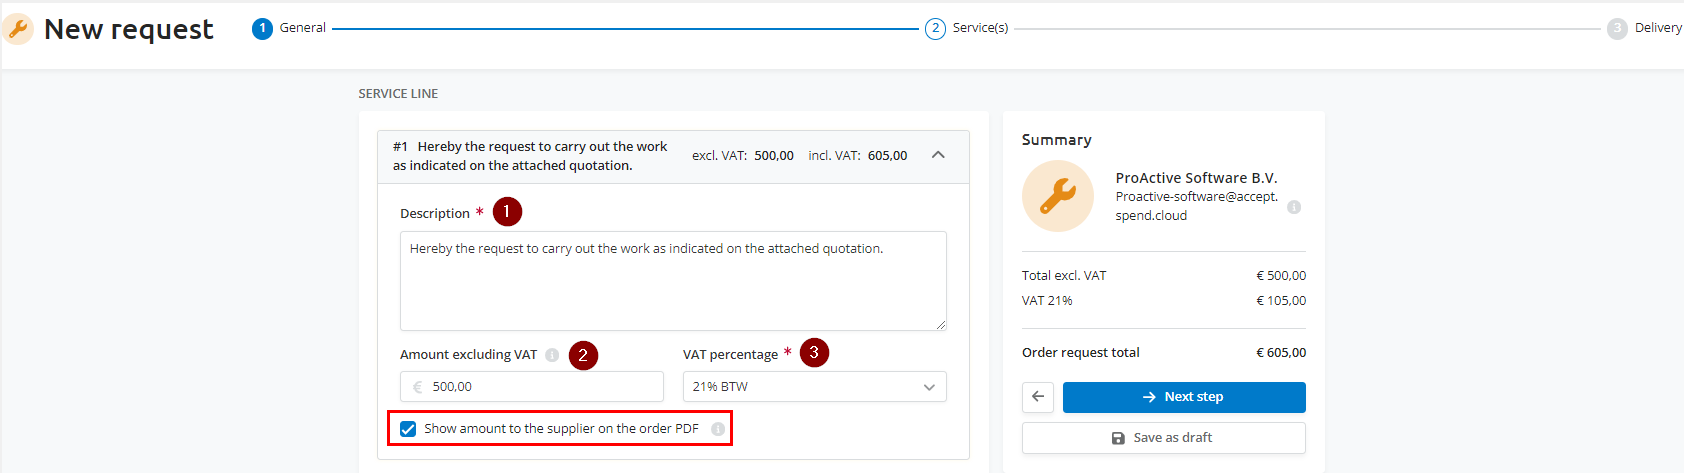Click the Amount excluding VAT field
The height and width of the screenshot is (473, 1684).
(540, 387)
